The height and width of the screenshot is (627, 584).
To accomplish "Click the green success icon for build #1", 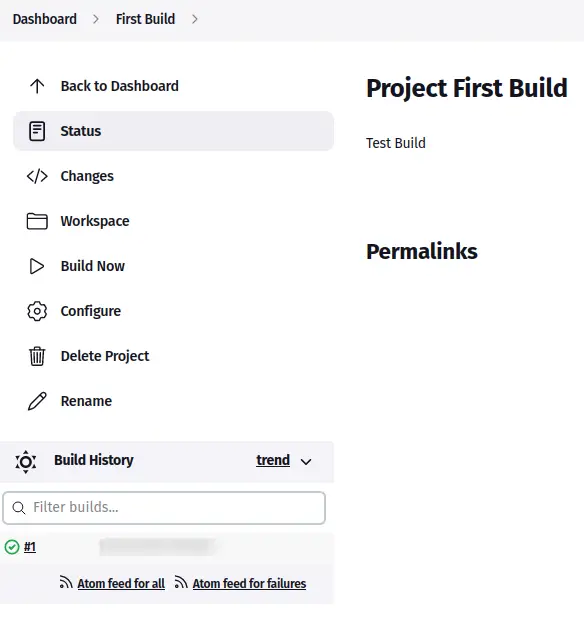I will pyautogui.click(x=12, y=547).
